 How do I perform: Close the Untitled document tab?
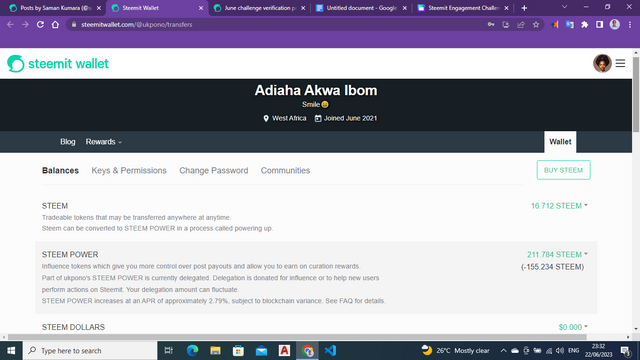[x=404, y=8]
